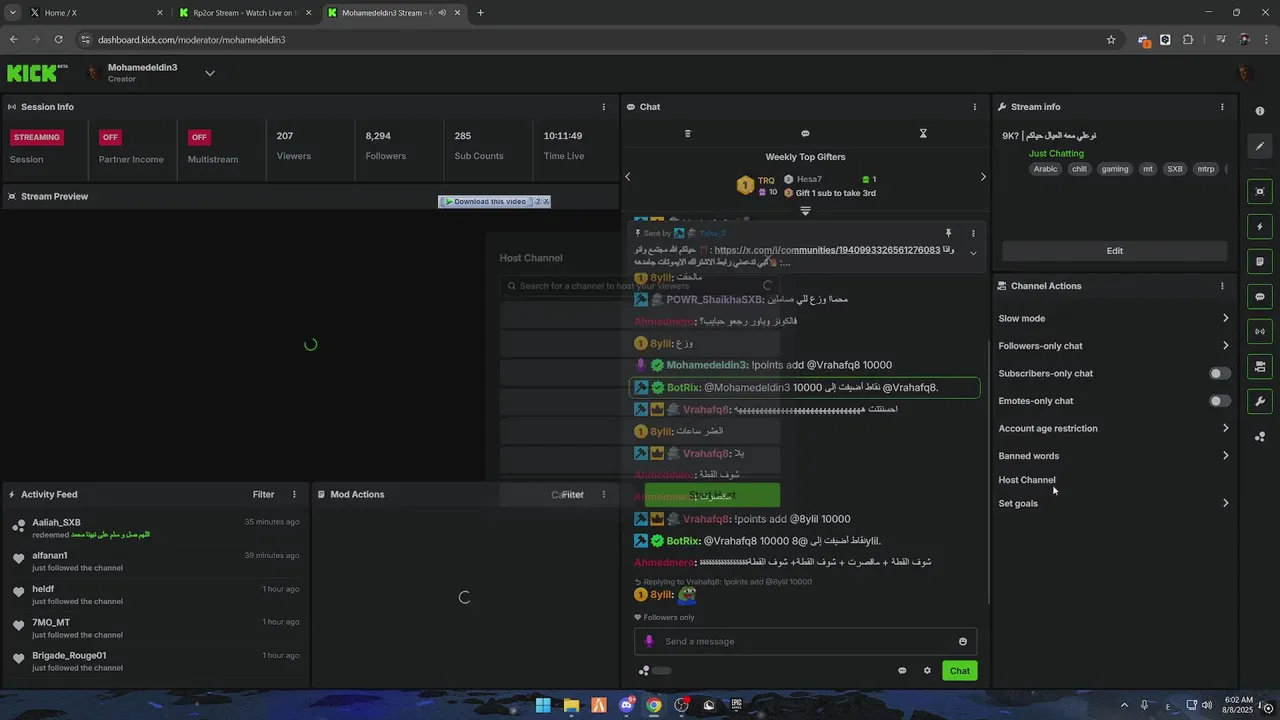Click the pencil edit icon in the right sidebar
The height and width of the screenshot is (720, 1280).
pyautogui.click(x=1260, y=146)
